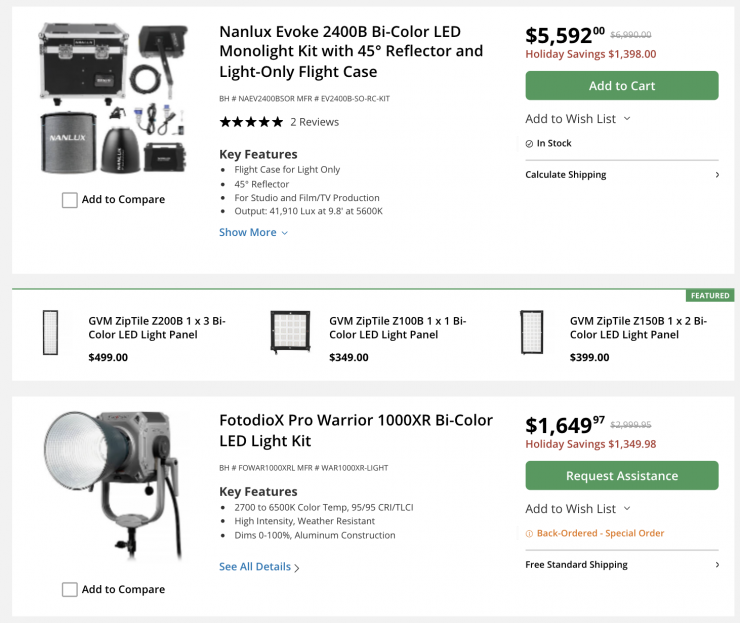740x623 pixels.
Task: Click the Back-Ordered info icon
Action: pos(530,534)
